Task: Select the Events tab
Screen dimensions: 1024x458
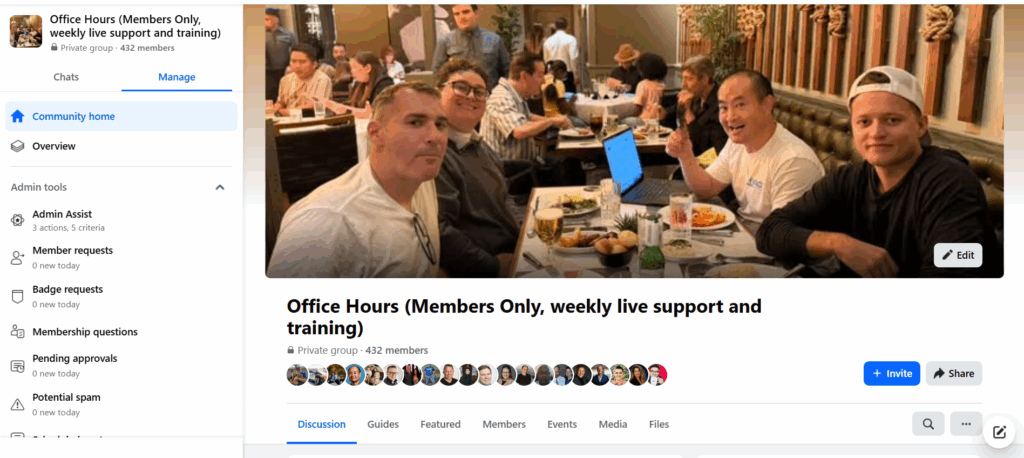Action: 562,424
